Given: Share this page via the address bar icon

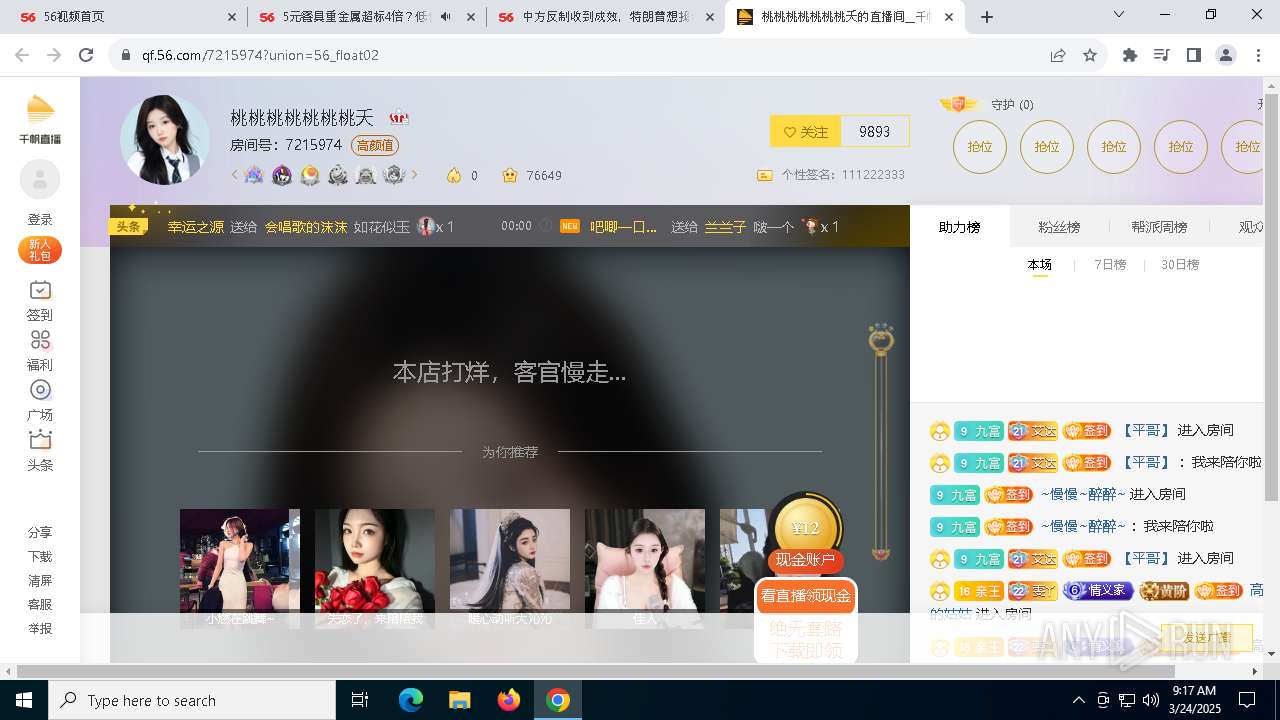Looking at the screenshot, I should click(x=1058, y=56).
